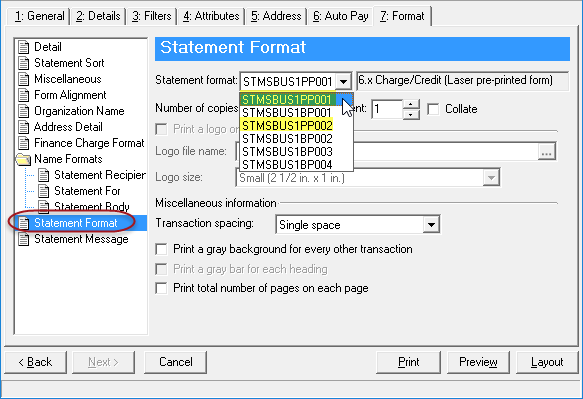Toggle Print a gray bar for each heading

pyautogui.click(x=161, y=269)
